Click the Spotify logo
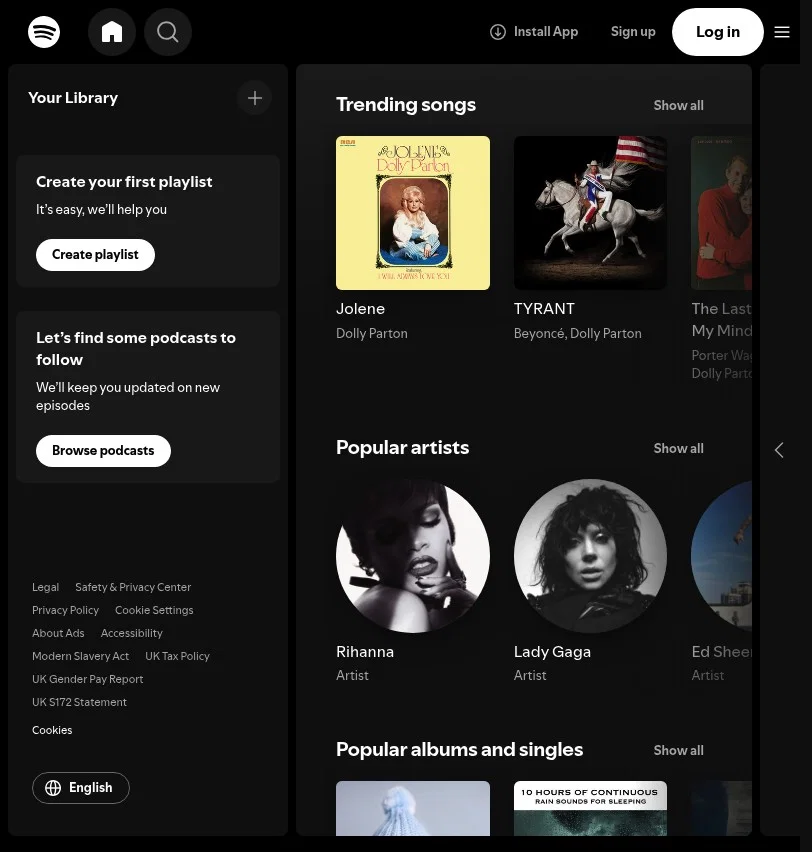 44,32
